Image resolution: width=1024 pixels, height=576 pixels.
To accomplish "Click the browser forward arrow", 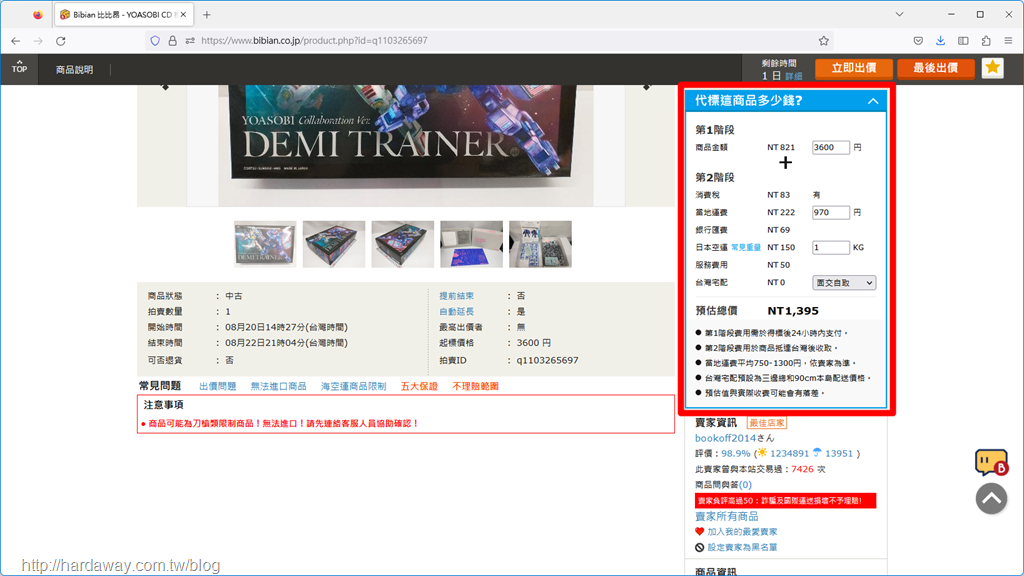I will click(x=38, y=40).
